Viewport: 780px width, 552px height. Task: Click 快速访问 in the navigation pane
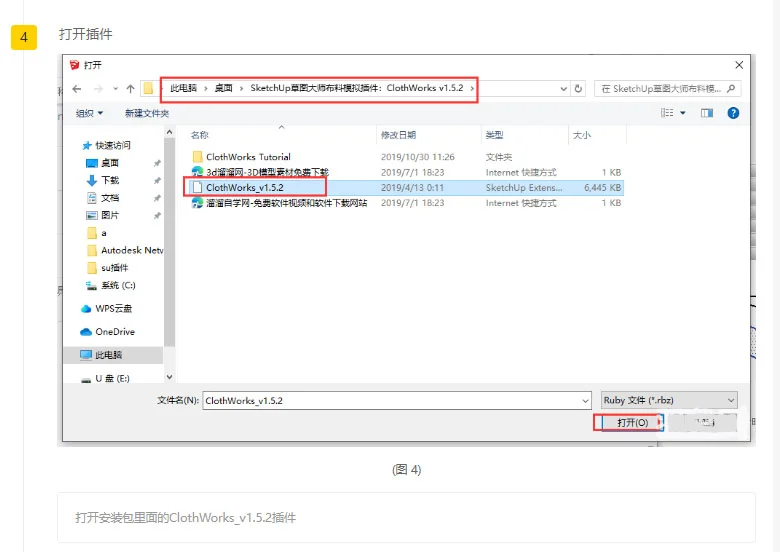[x=112, y=145]
